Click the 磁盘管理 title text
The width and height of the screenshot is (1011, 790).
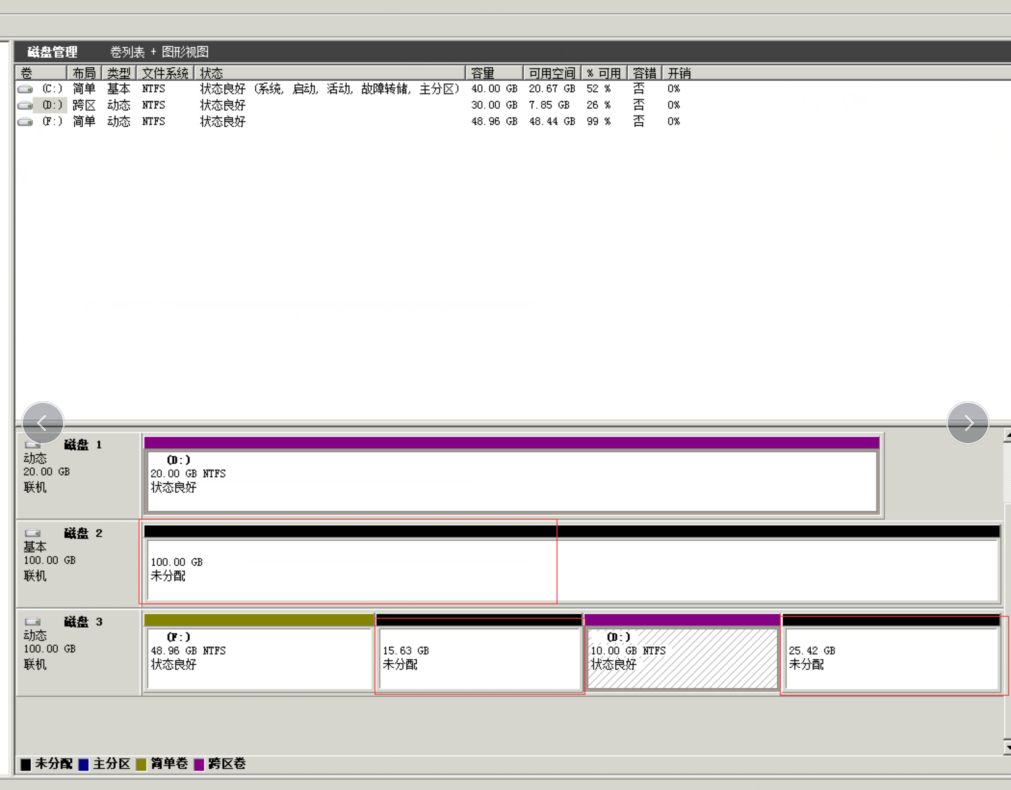click(x=52, y=52)
